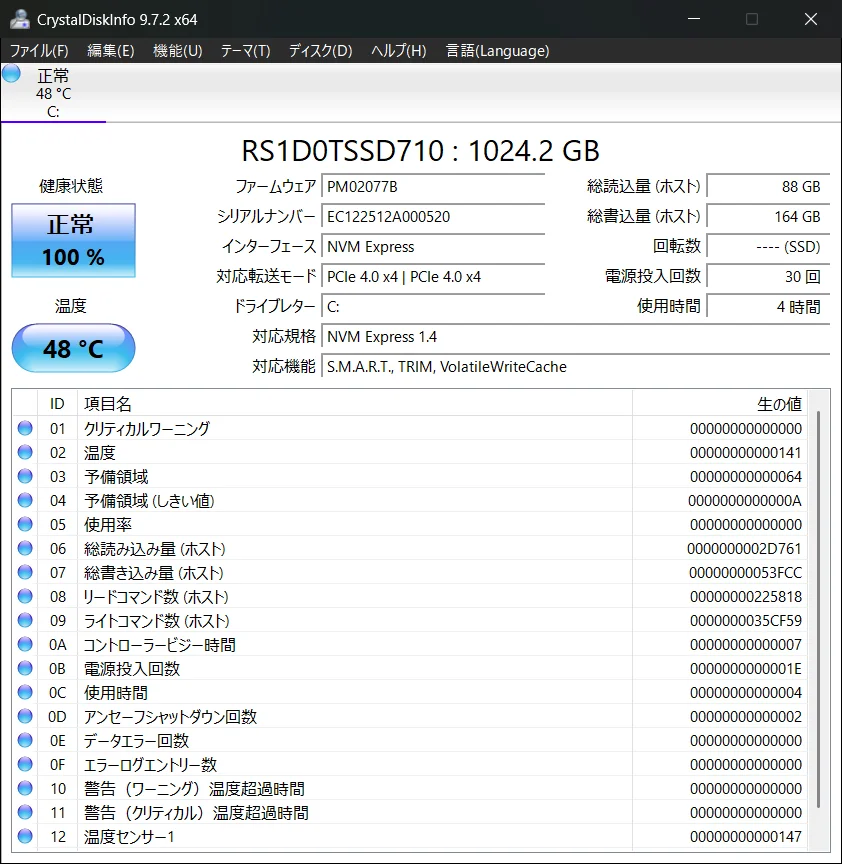842x864 pixels.
Task: Click the シリアルナンバー value field
Action: (434, 217)
